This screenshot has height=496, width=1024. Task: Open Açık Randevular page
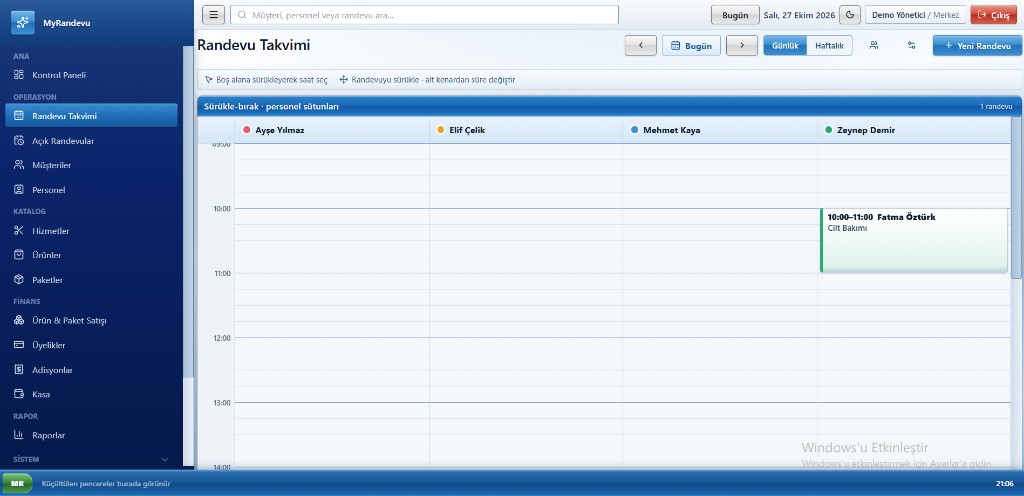tap(91, 141)
